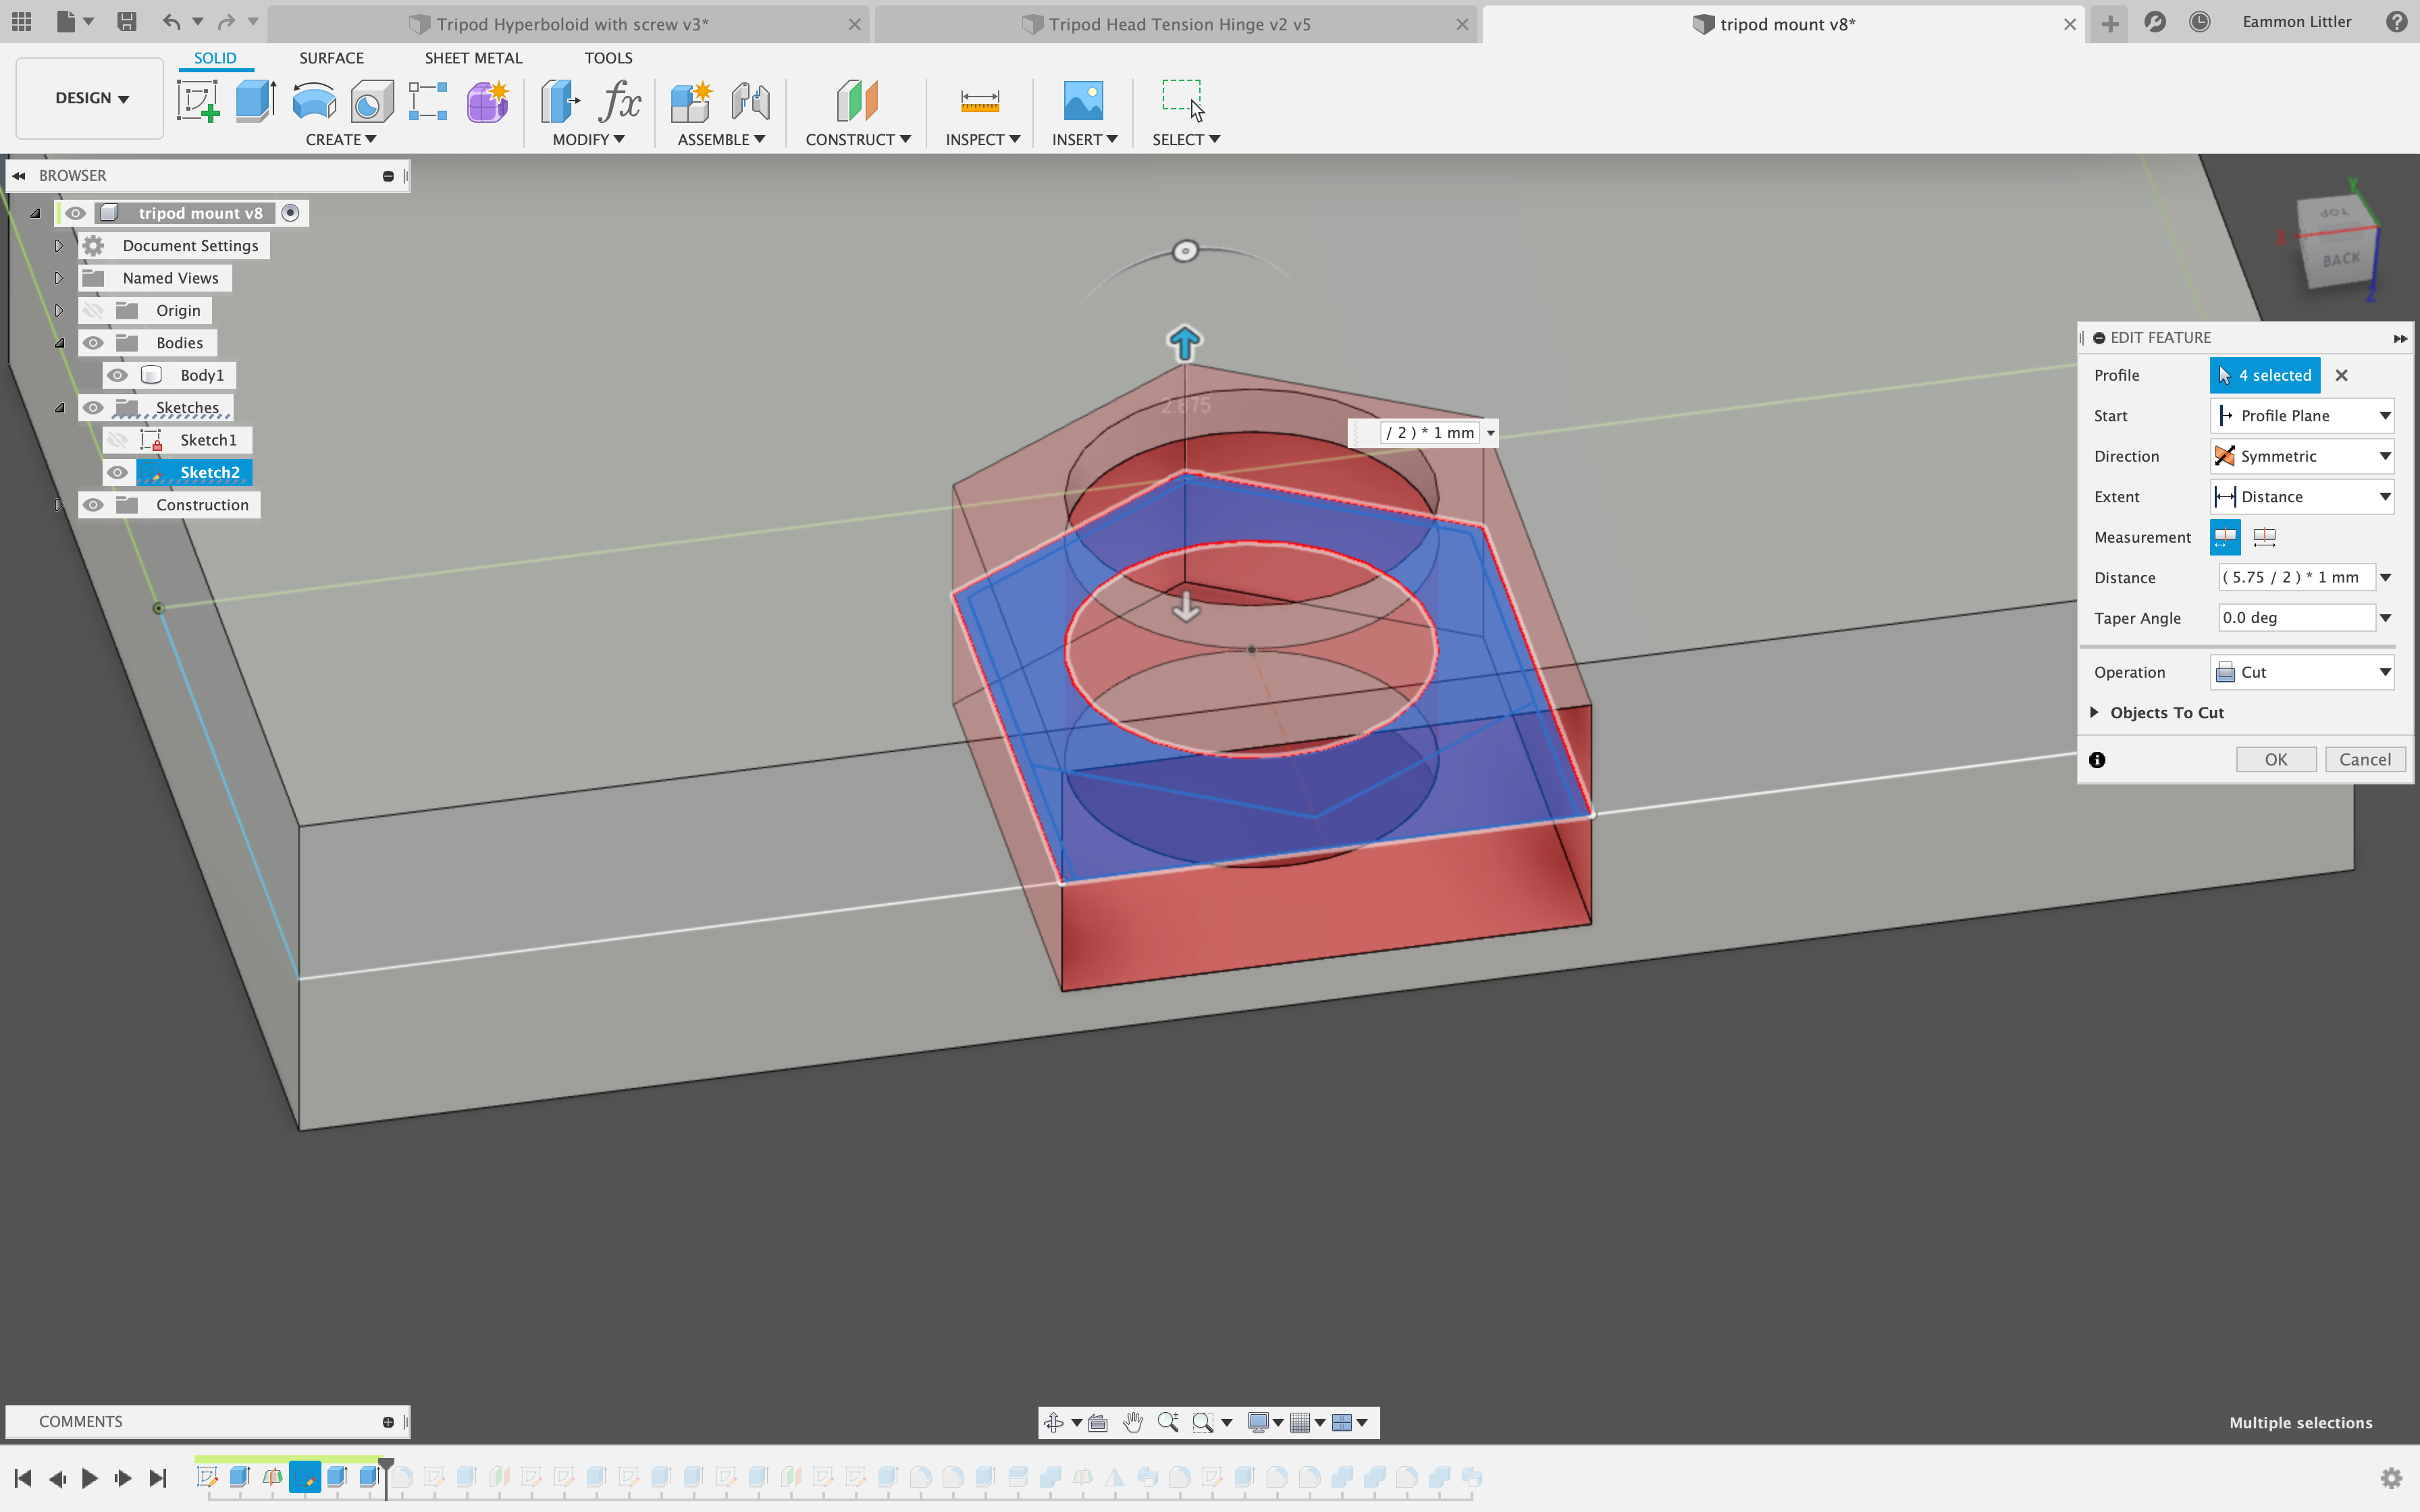The height and width of the screenshot is (1512, 2420).
Task: Switch to SURFACE tab in toolbar
Action: [x=331, y=57]
